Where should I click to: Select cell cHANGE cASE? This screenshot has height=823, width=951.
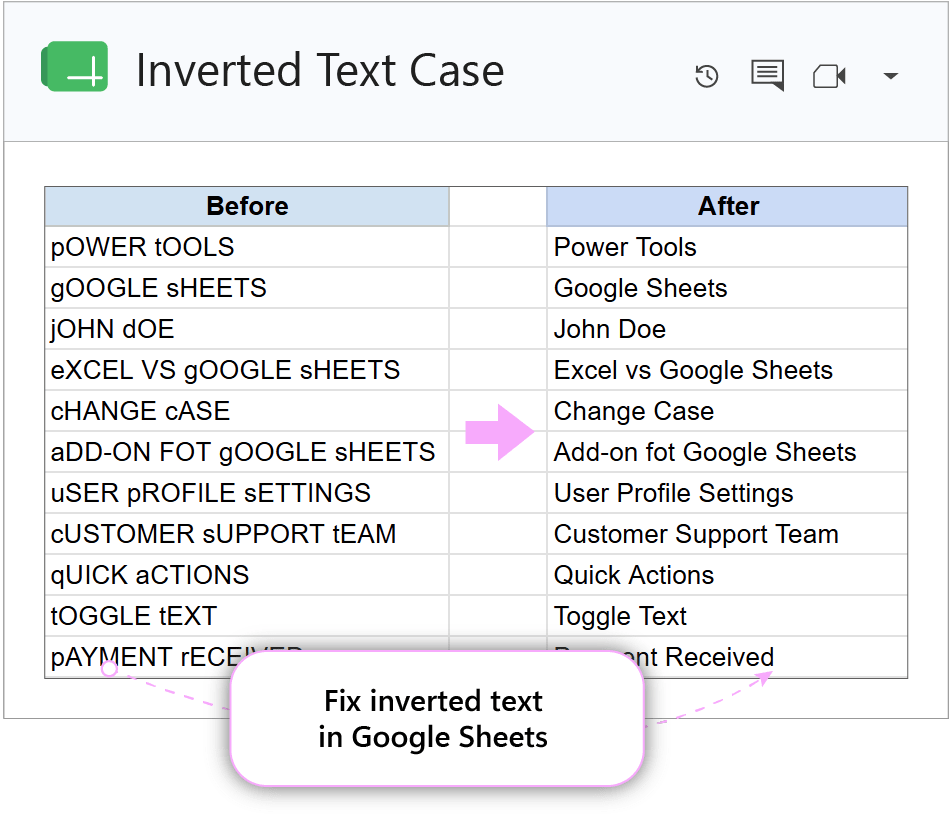tap(247, 411)
